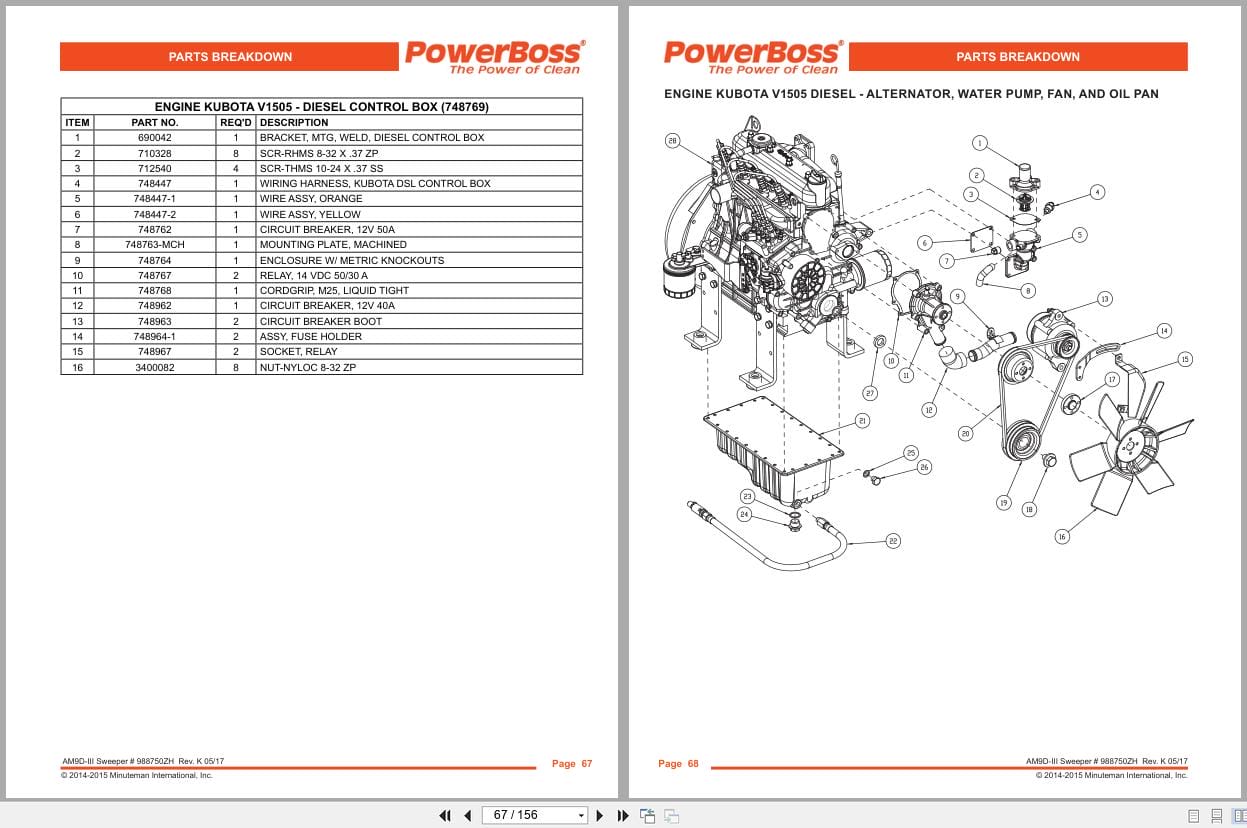Click right page PARTS BREAKDOWN header
The width and height of the screenshot is (1247, 828).
point(1018,57)
